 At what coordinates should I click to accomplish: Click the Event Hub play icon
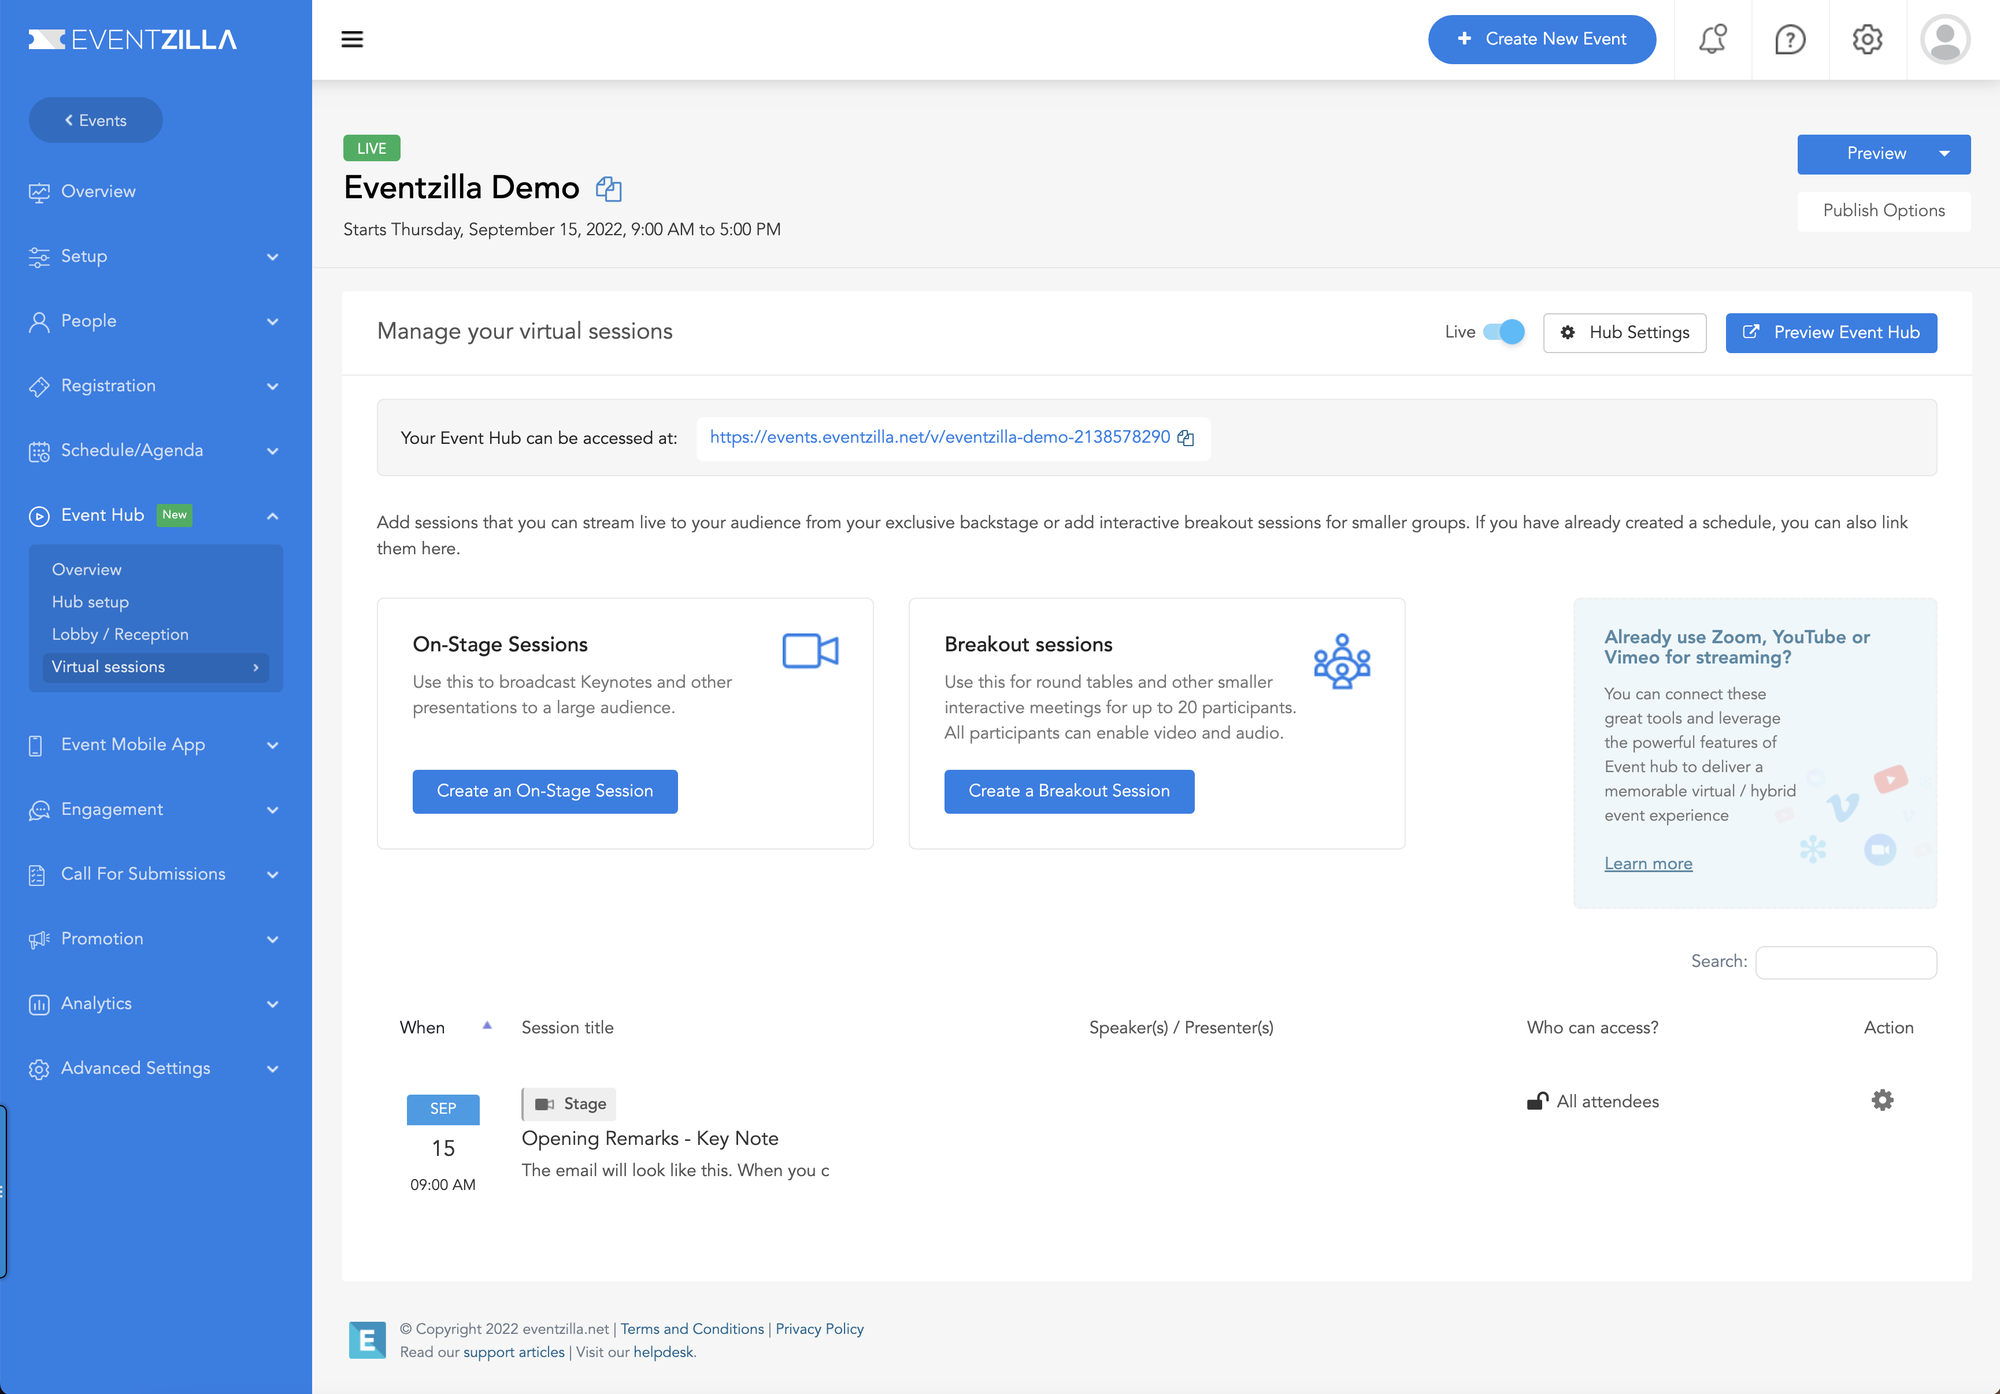click(39, 516)
